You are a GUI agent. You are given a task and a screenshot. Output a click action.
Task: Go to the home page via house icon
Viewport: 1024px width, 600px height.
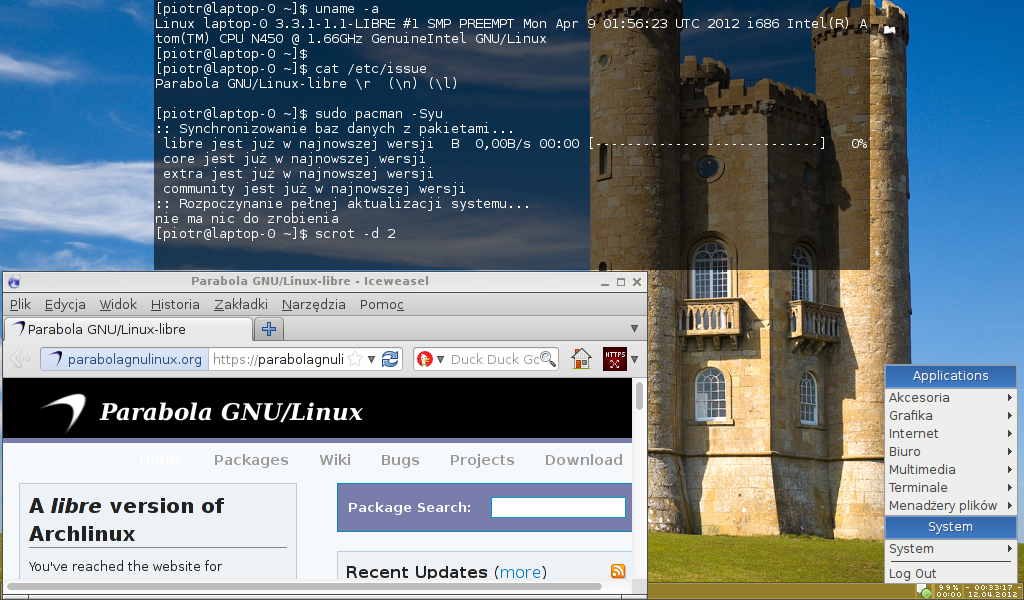[581, 359]
